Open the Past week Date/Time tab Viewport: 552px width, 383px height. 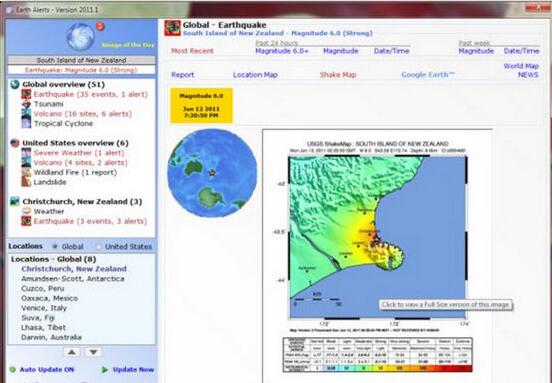[x=521, y=51]
